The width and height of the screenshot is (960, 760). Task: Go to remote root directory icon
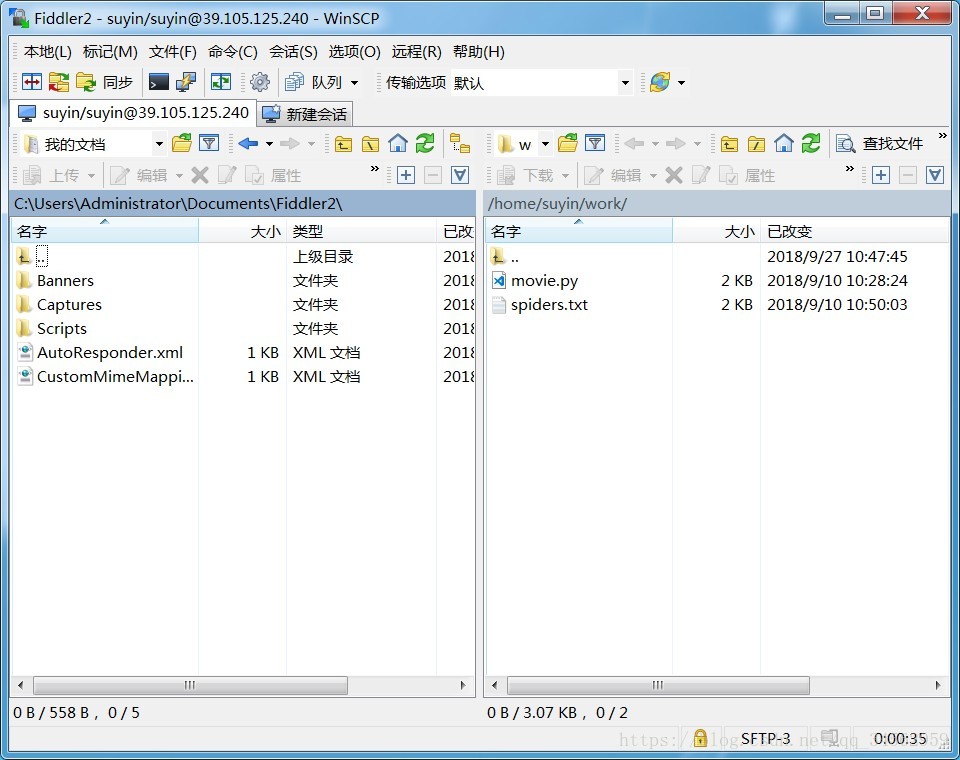(756, 143)
